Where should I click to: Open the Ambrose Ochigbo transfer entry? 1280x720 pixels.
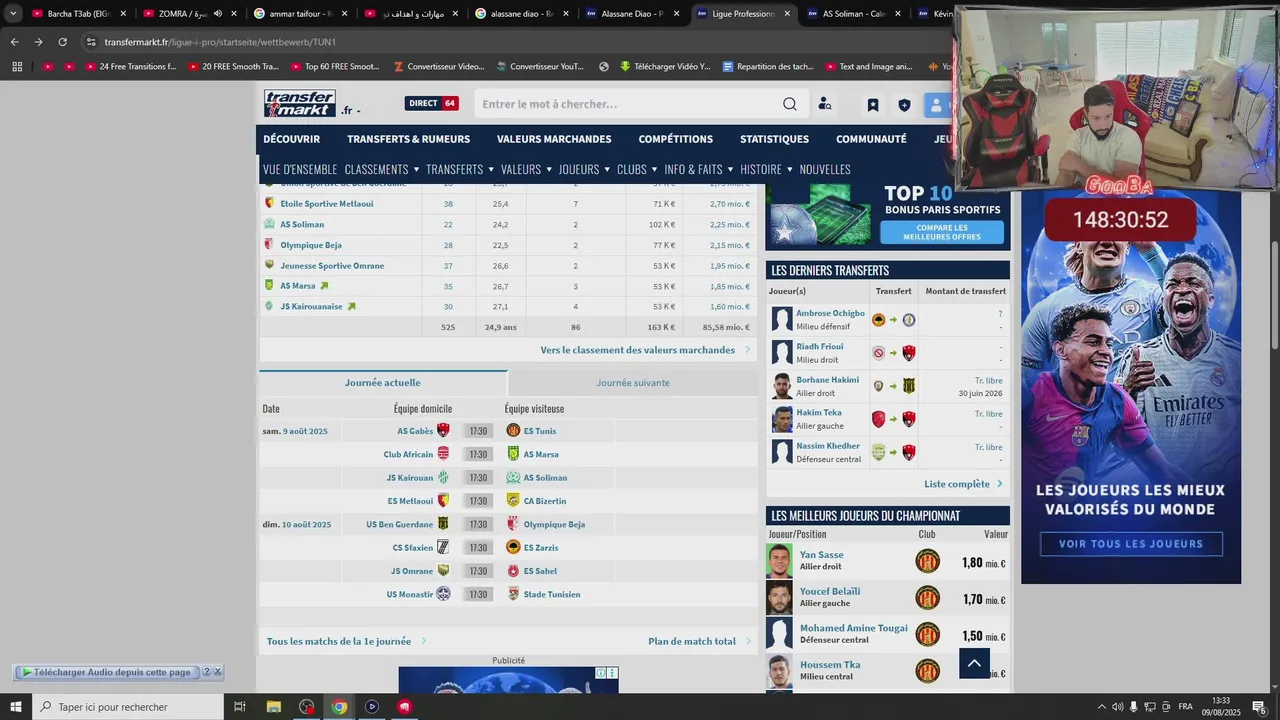point(830,313)
